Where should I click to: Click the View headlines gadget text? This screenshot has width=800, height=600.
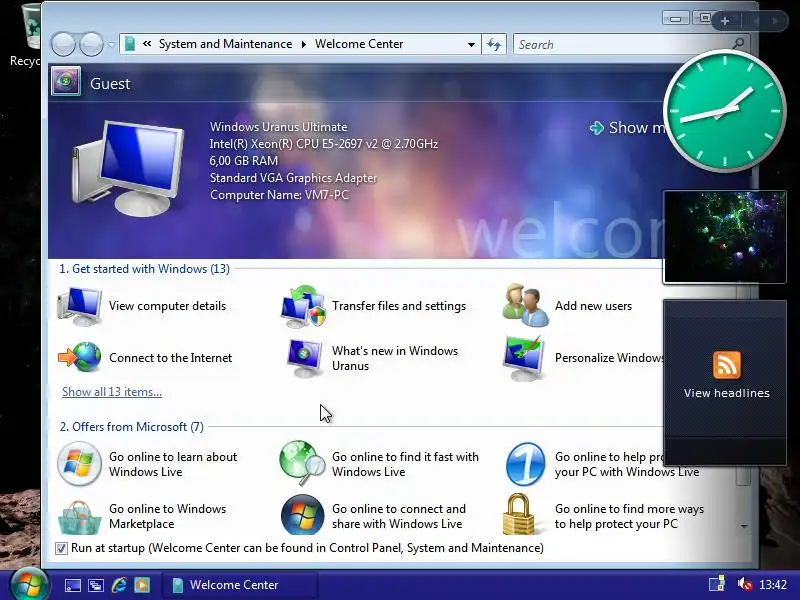(x=727, y=393)
